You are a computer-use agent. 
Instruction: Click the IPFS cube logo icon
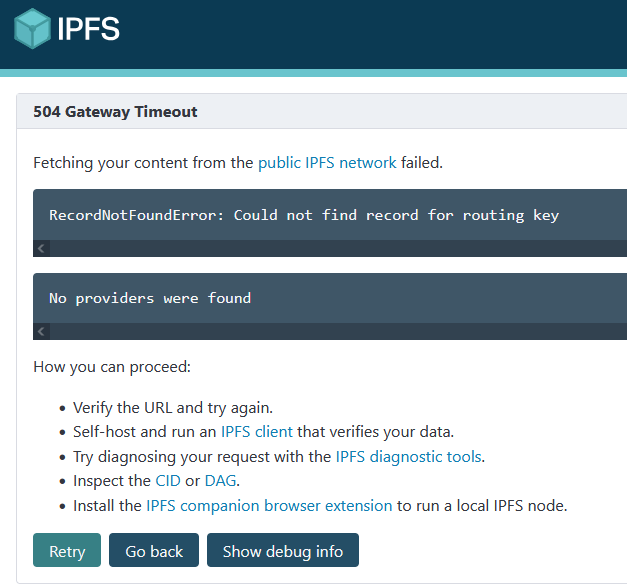[x=32, y=28]
